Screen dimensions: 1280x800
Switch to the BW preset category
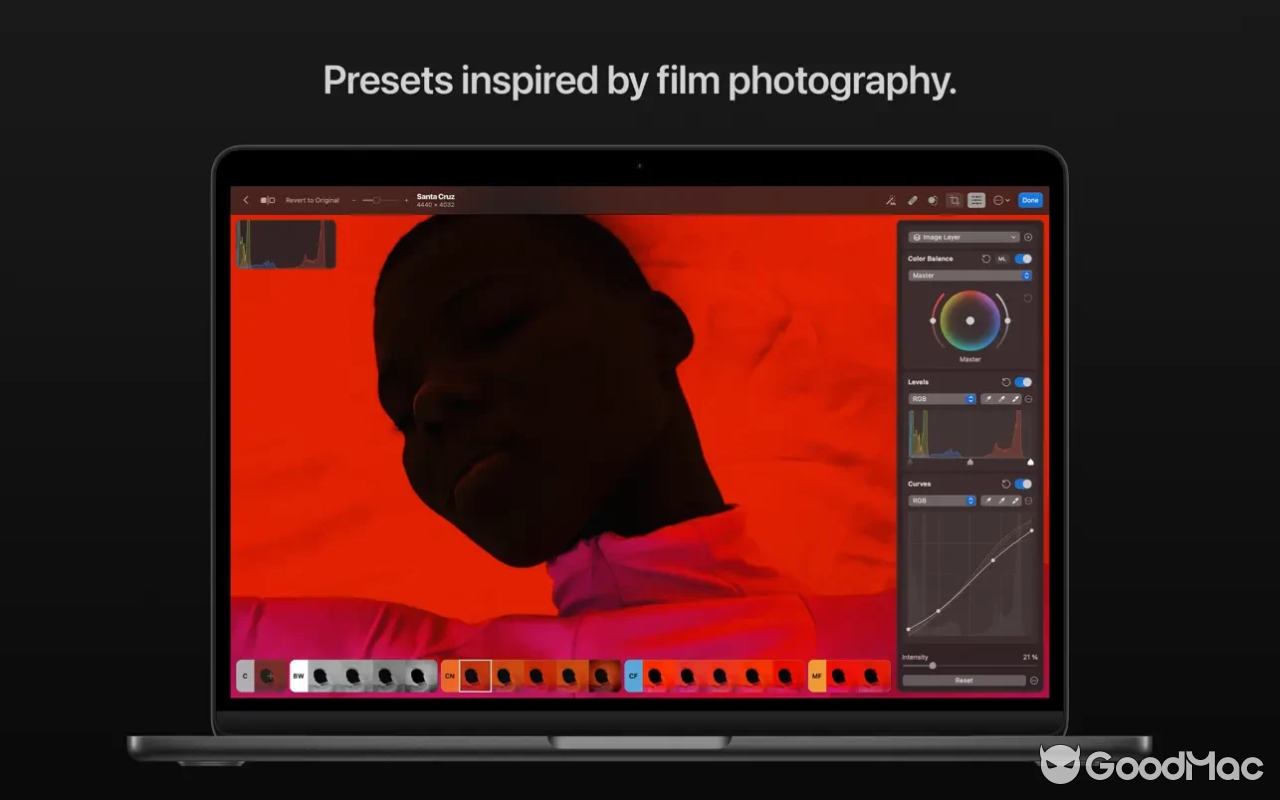pos(297,676)
